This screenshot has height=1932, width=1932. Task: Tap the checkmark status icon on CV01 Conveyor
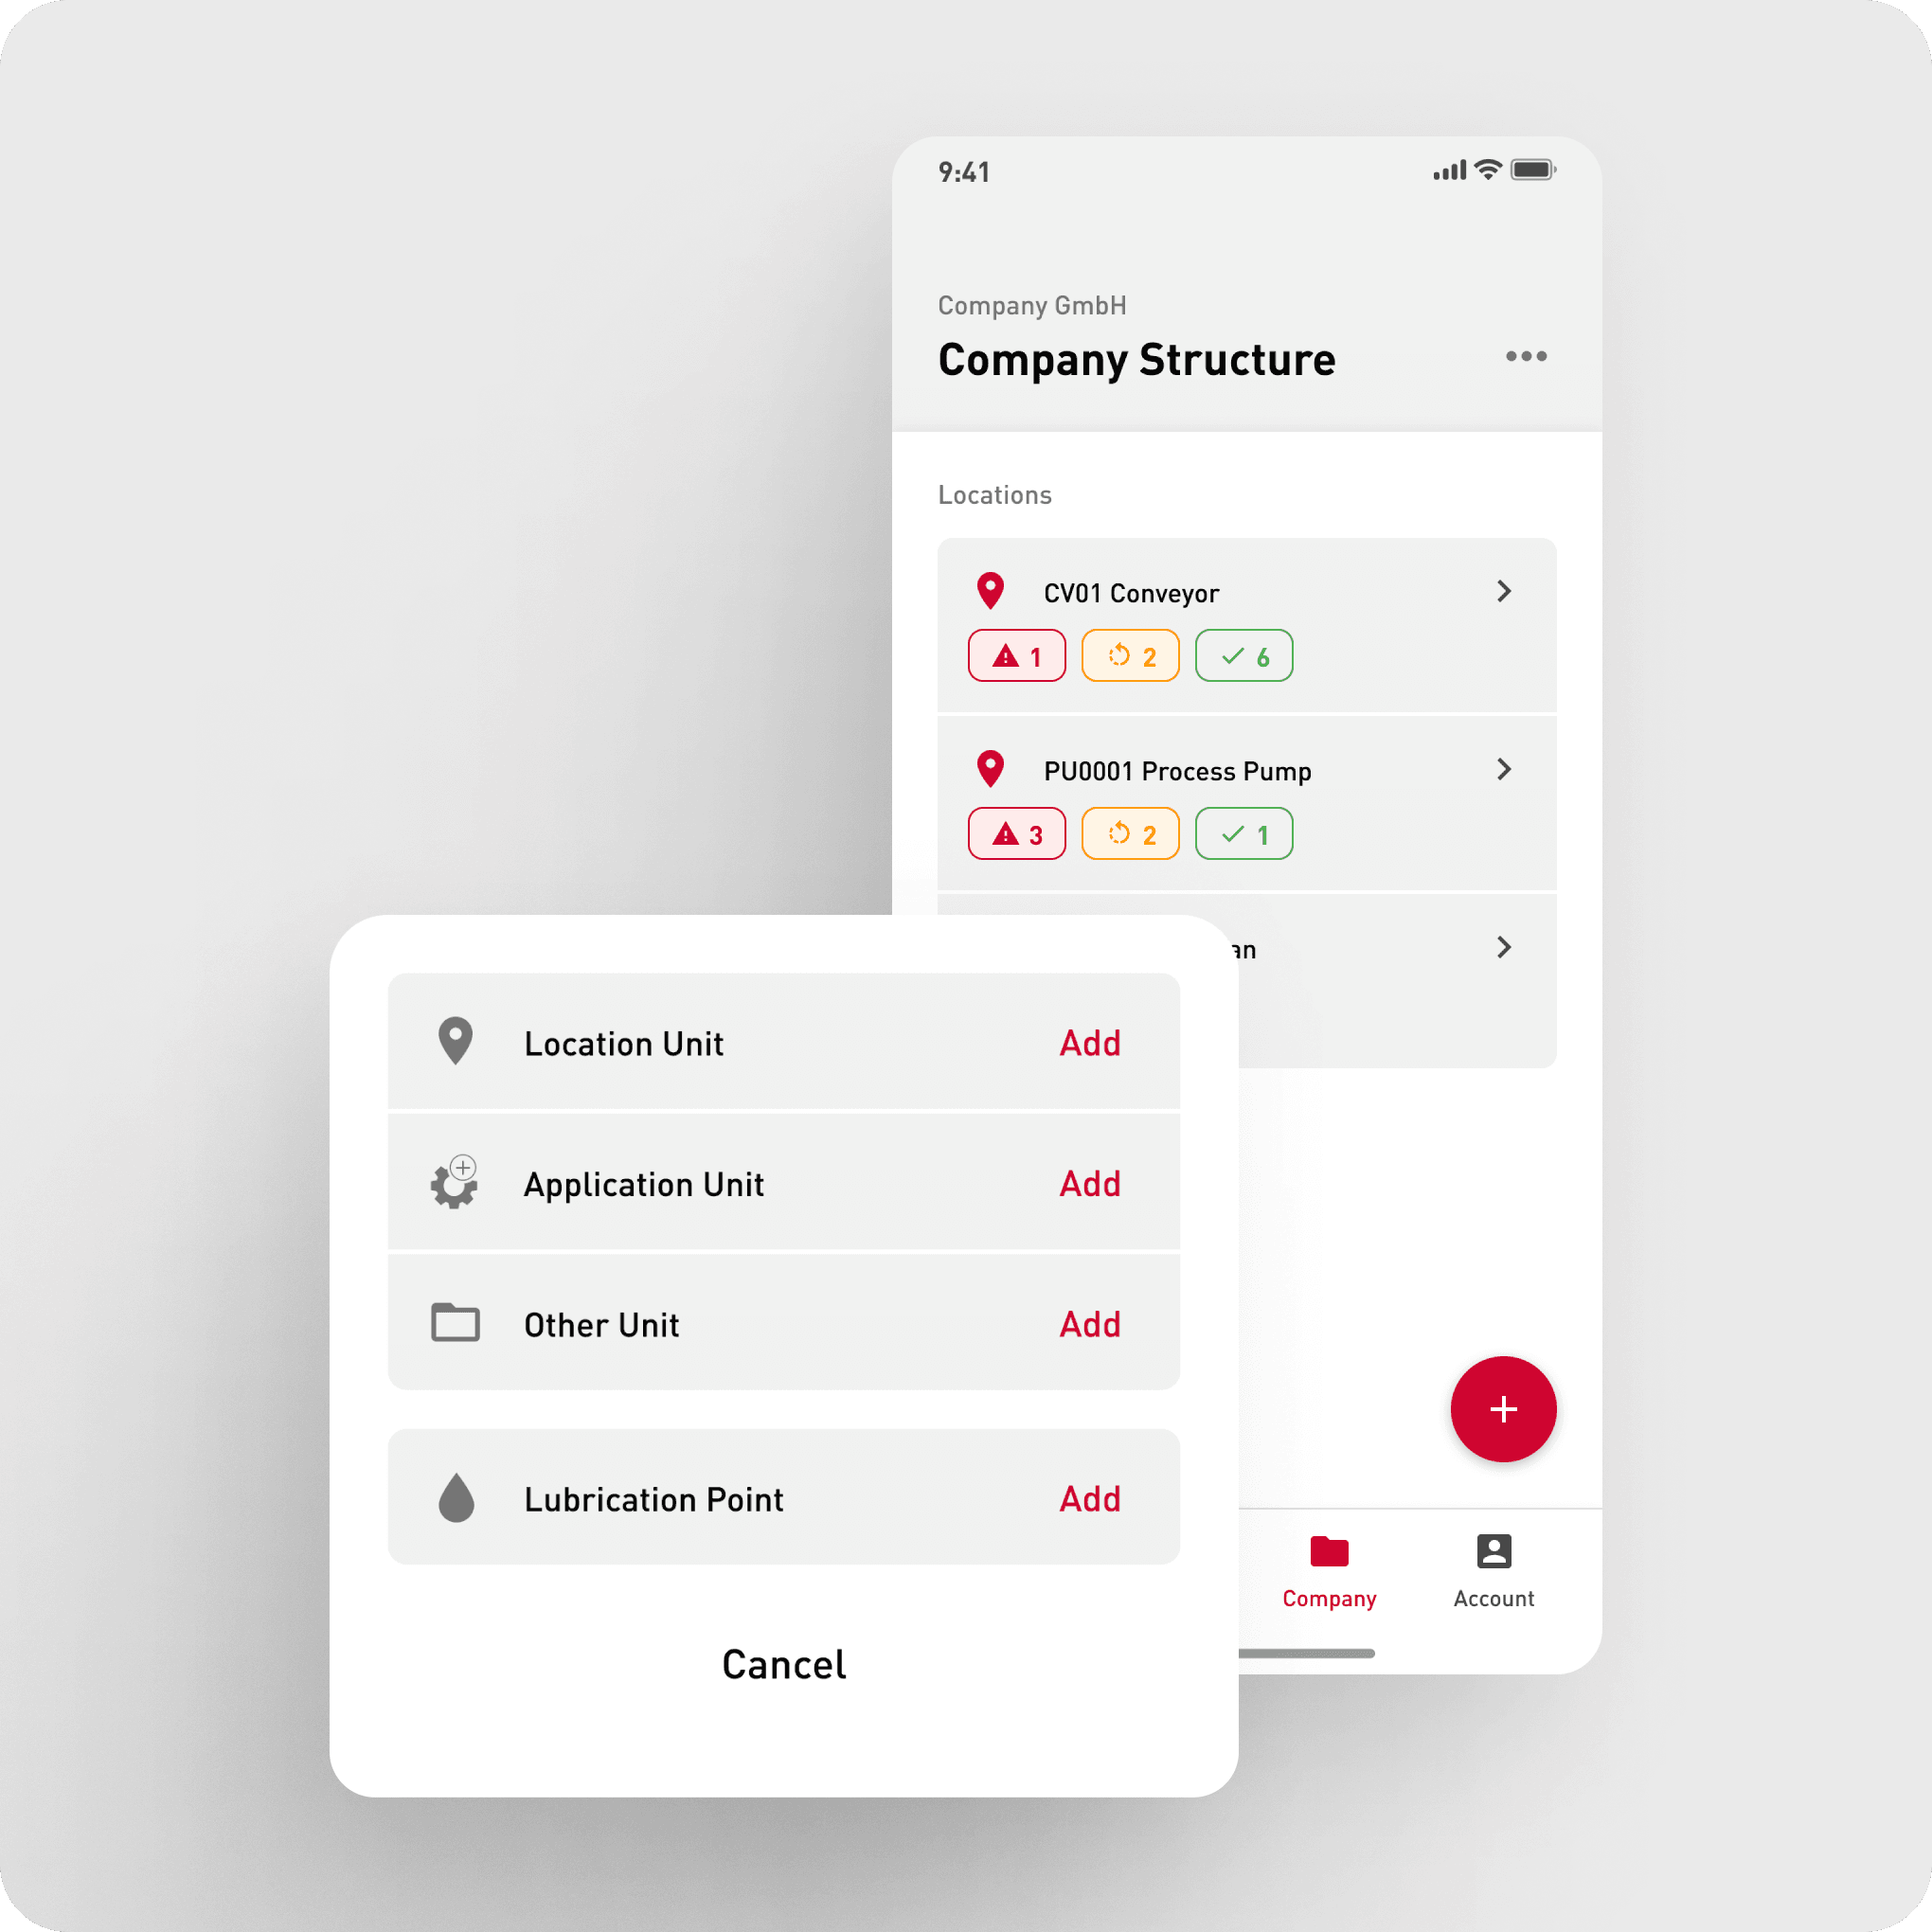pyautogui.click(x=1243, y=654)
